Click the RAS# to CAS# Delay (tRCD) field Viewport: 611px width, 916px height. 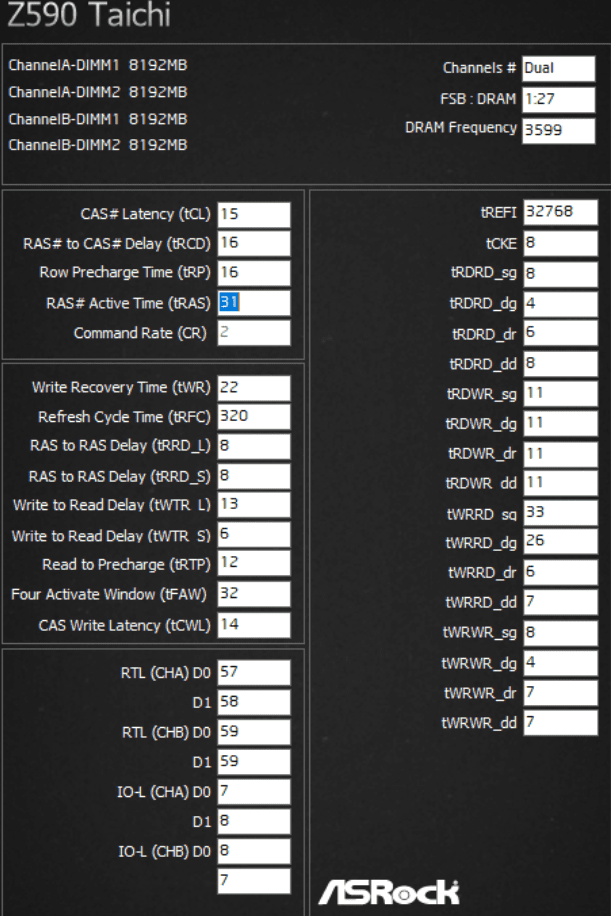[254, 243]
